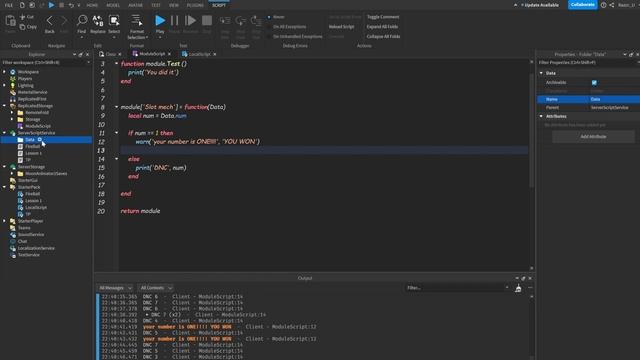640x360 pixels.
Task: Click the Name property value field Data
Action: click(x=615, y=99)
